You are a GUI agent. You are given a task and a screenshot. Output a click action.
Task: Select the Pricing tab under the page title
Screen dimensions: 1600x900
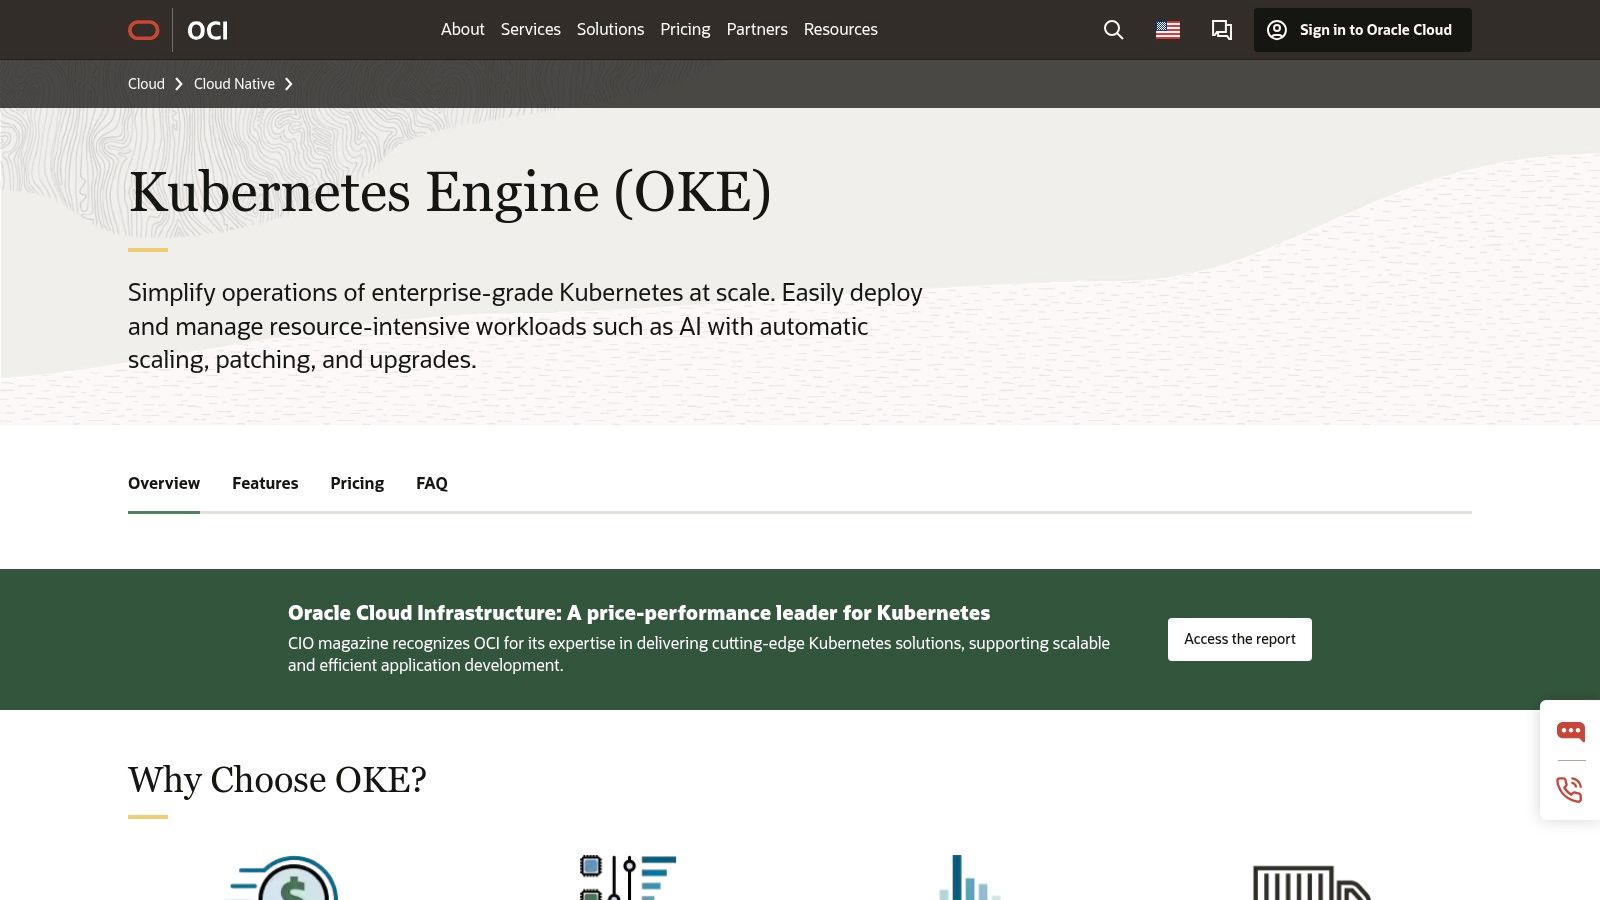pos(356,483)
